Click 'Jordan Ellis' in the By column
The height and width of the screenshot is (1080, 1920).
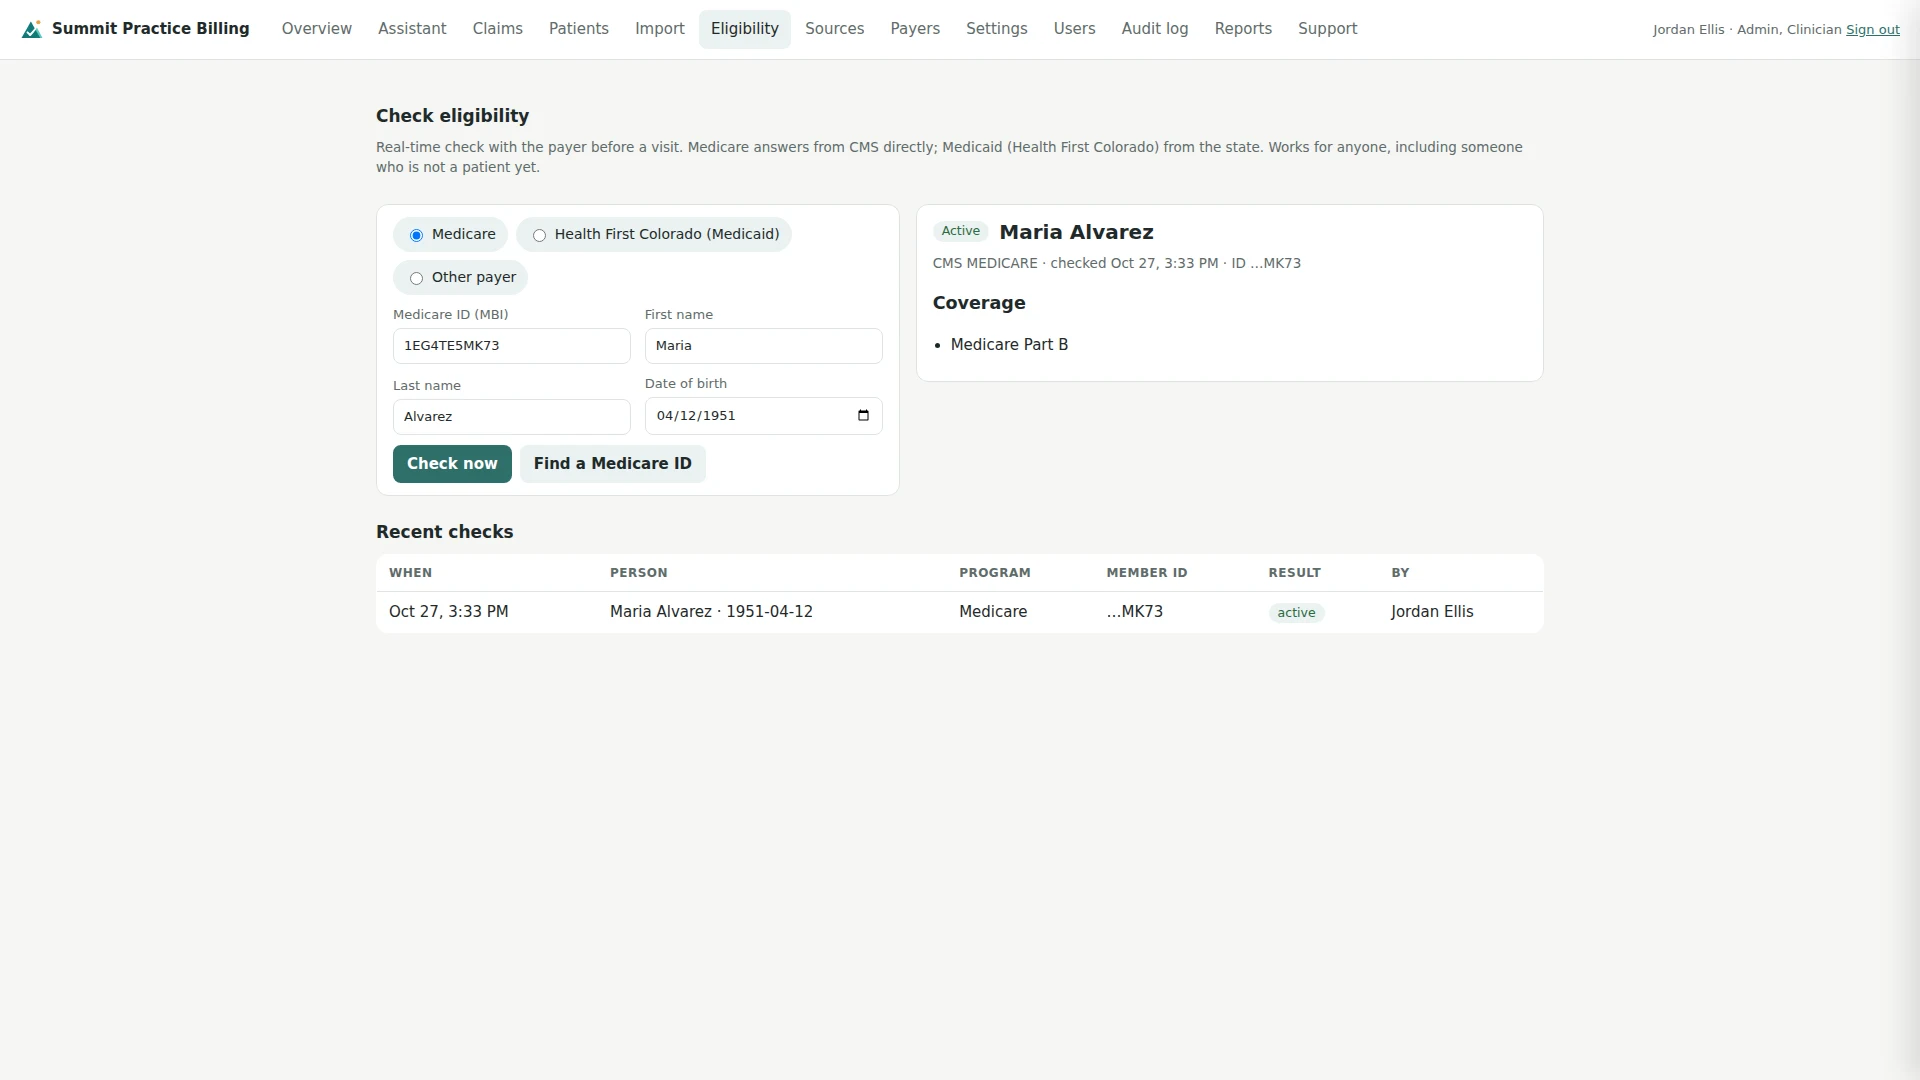coord(1432,612)
